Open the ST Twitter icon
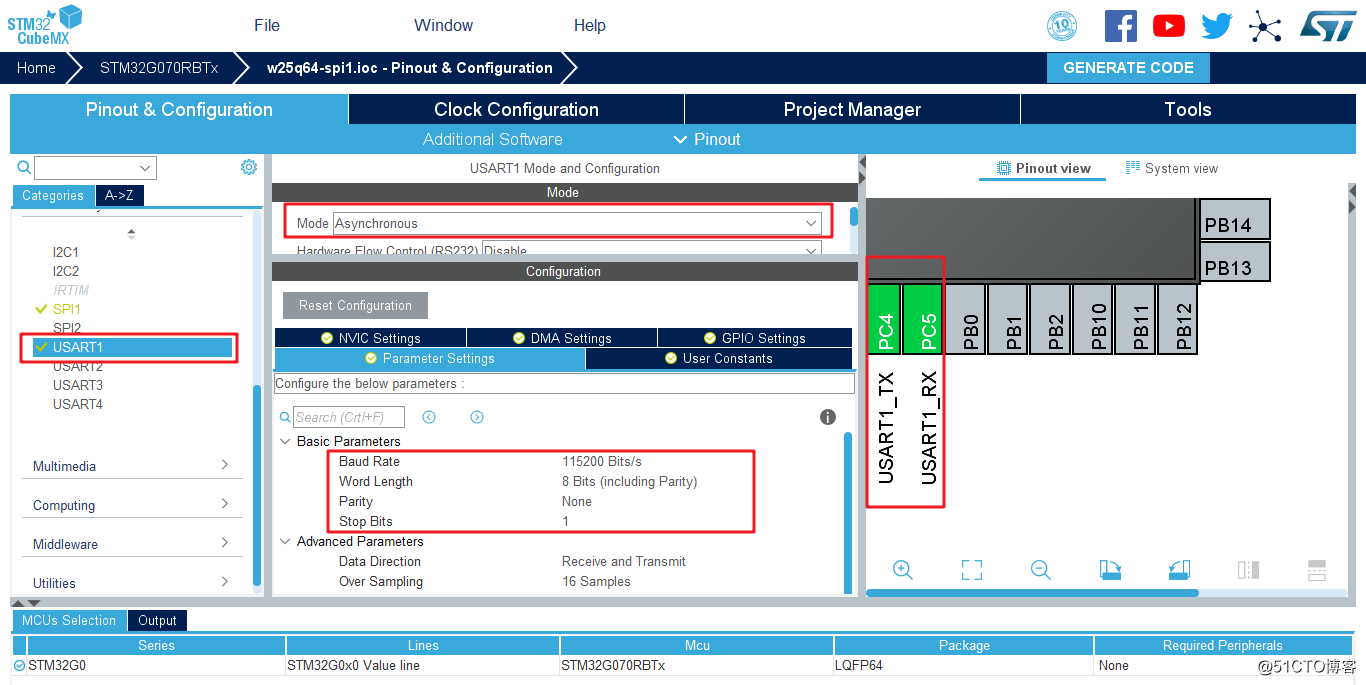This screenshot has height=685, width=1366. tap(1217, 26)
